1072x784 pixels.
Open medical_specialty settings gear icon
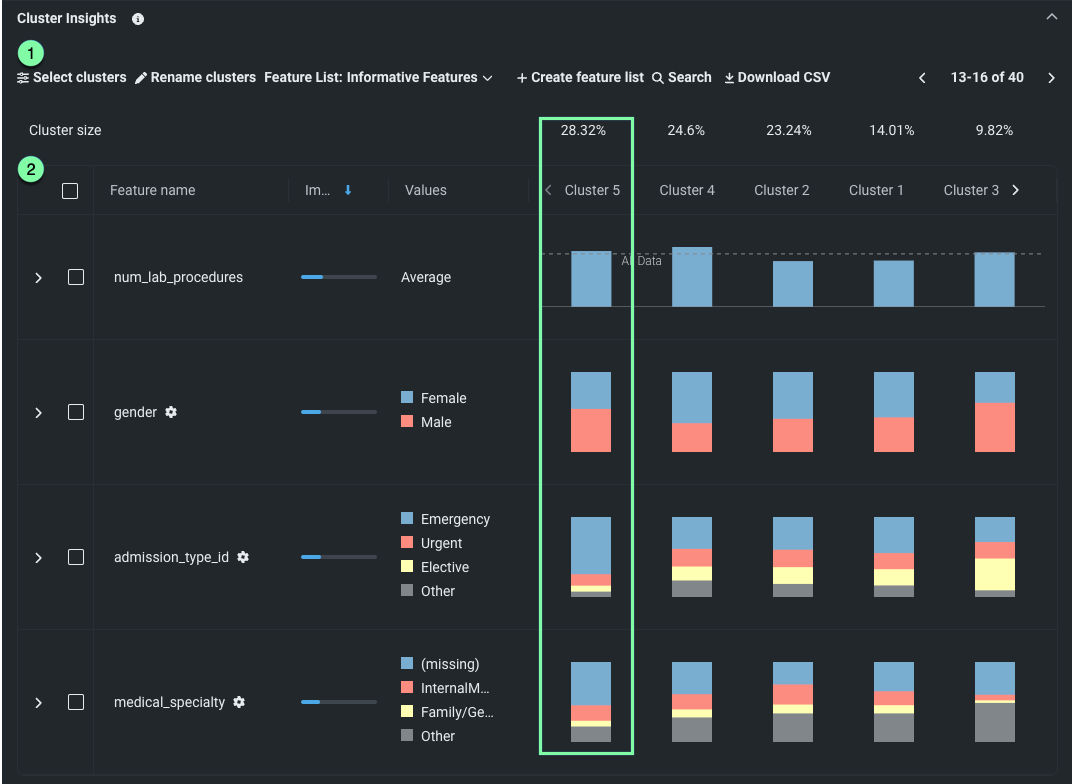(x=239, y=702)
